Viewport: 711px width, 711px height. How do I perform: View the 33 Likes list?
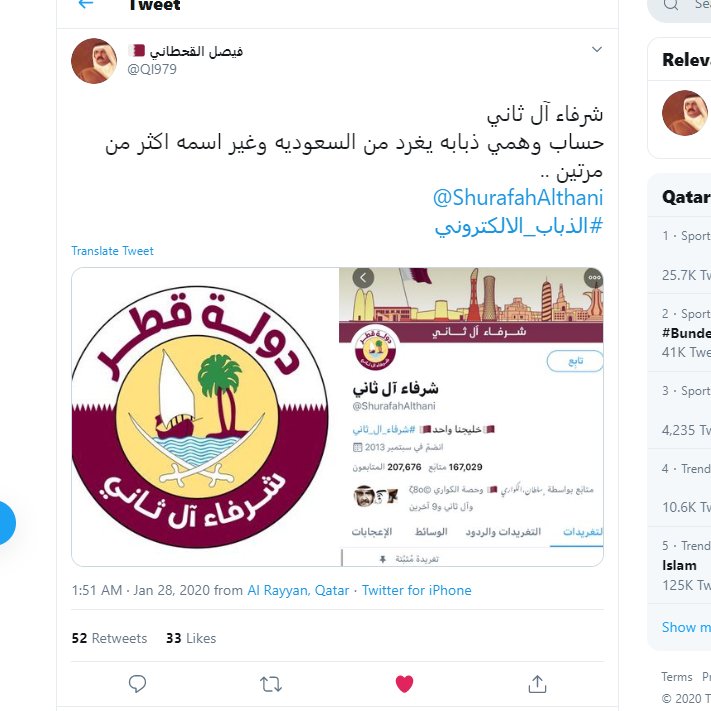191,638
